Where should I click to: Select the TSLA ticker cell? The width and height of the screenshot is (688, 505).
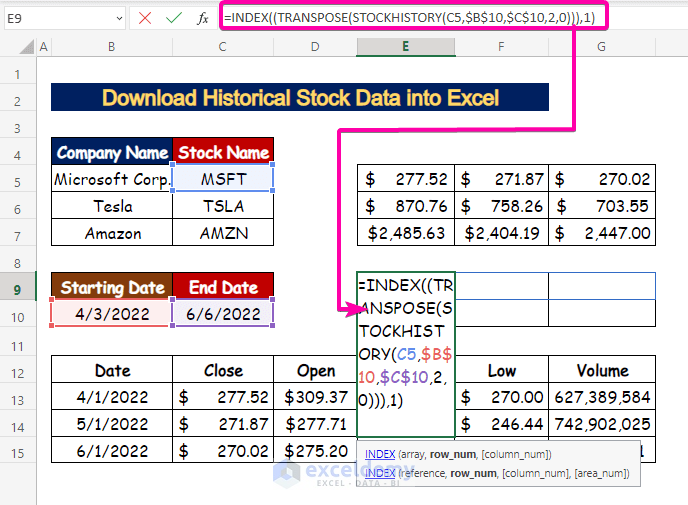pos(223,206)
